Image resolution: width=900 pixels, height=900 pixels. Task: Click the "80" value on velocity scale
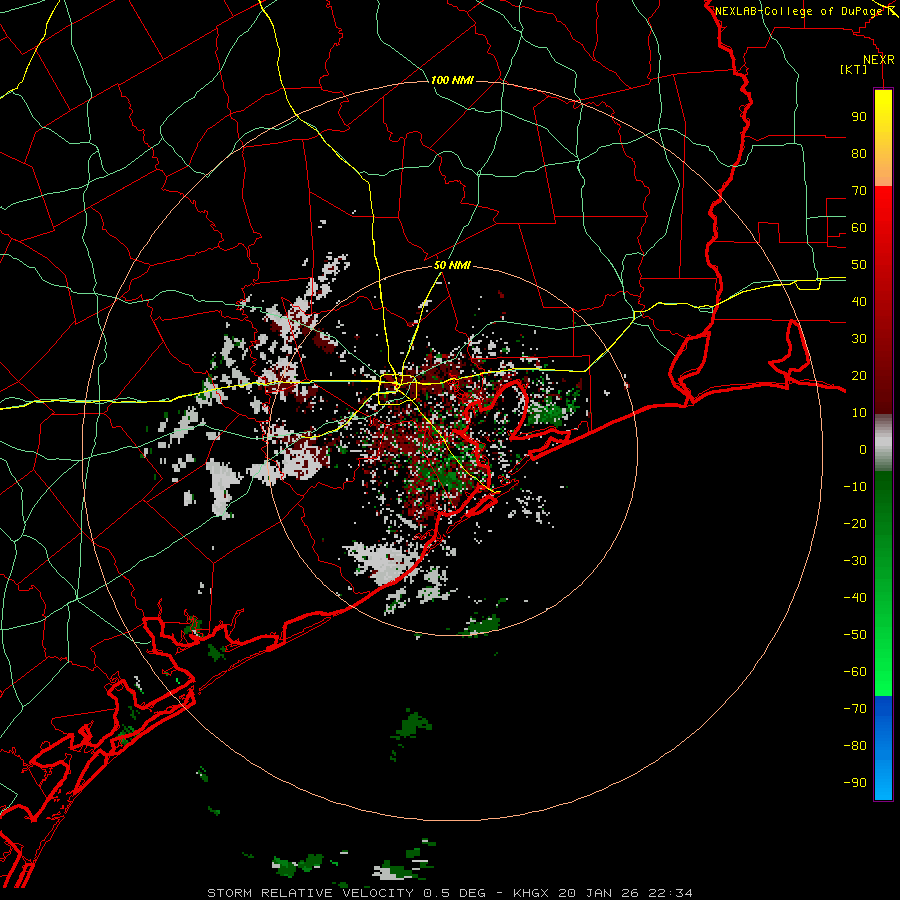click(859, 153)
